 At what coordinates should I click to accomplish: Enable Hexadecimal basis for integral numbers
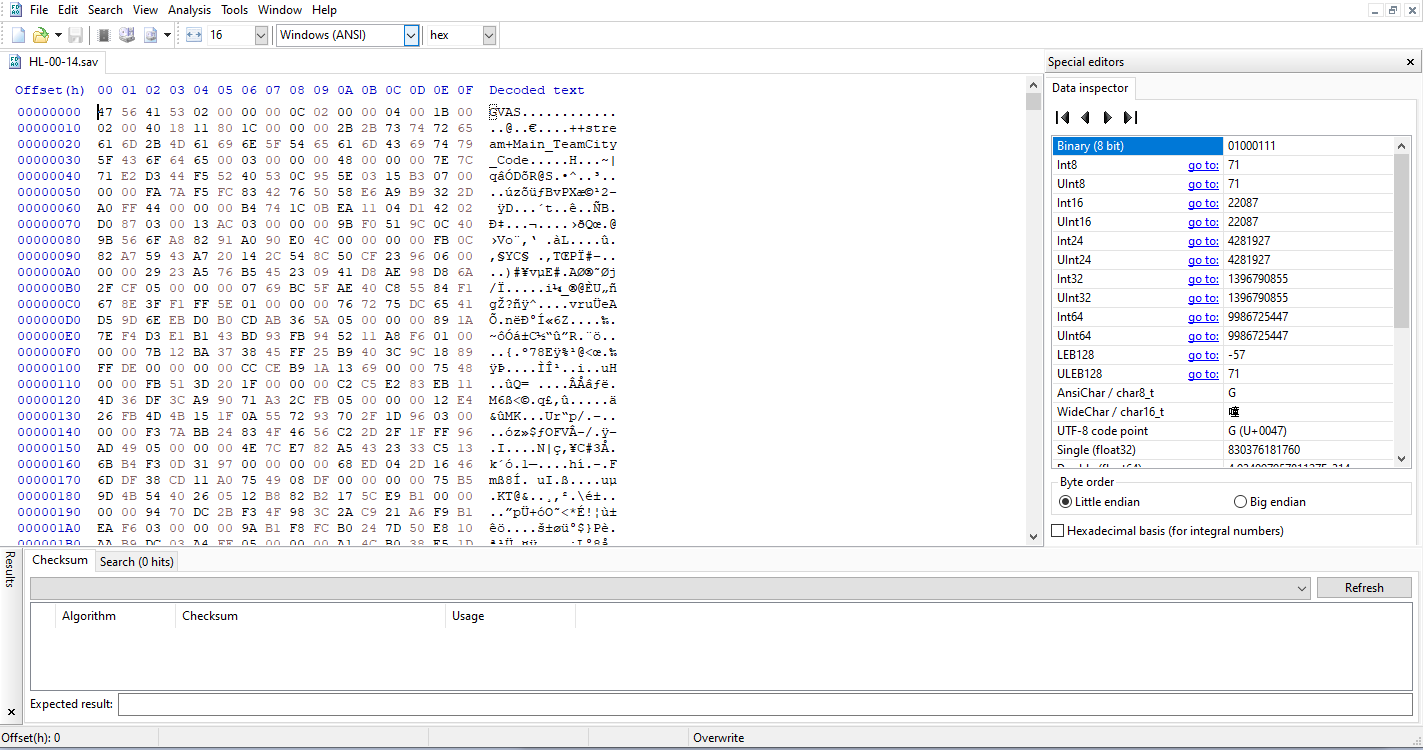pos(1168,531)
